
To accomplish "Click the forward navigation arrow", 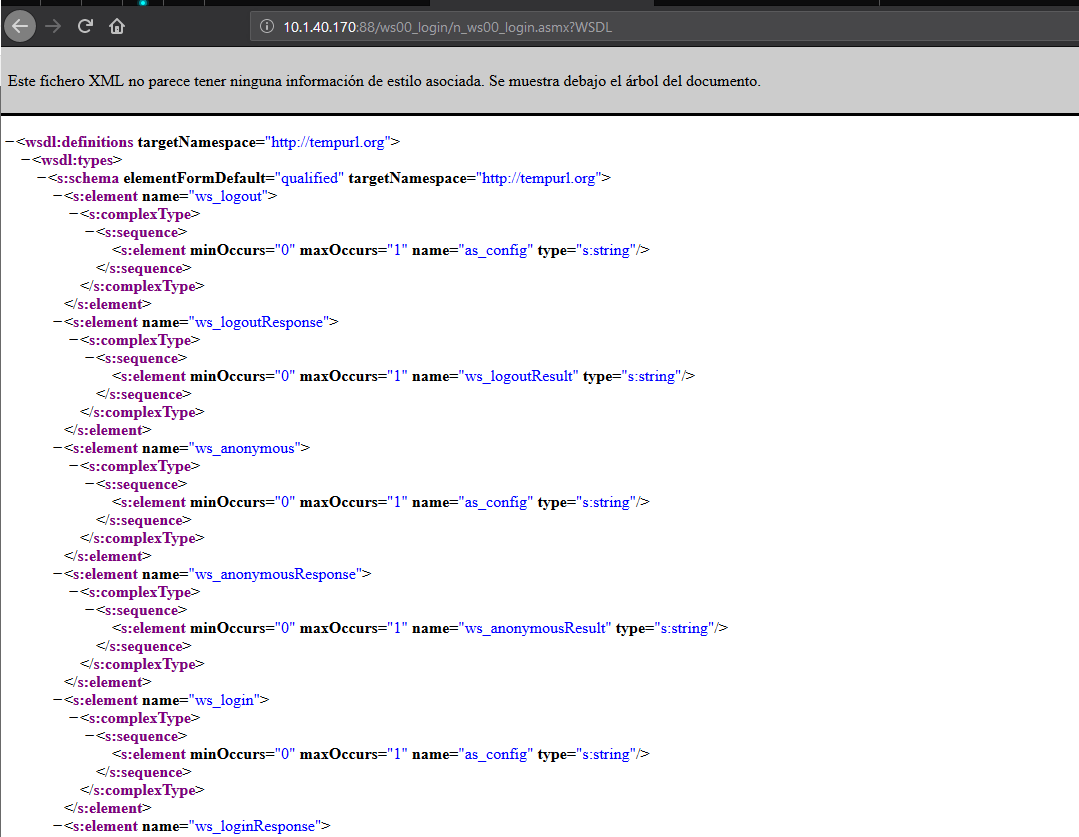I will click(53, 27).
